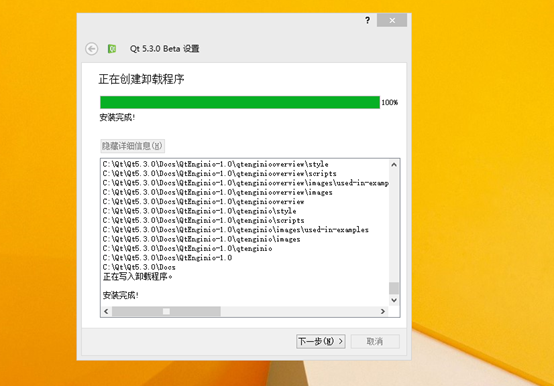
Task: Click the log line ending in Docs\QtEnginio-1.0
Action: point(167,257)
